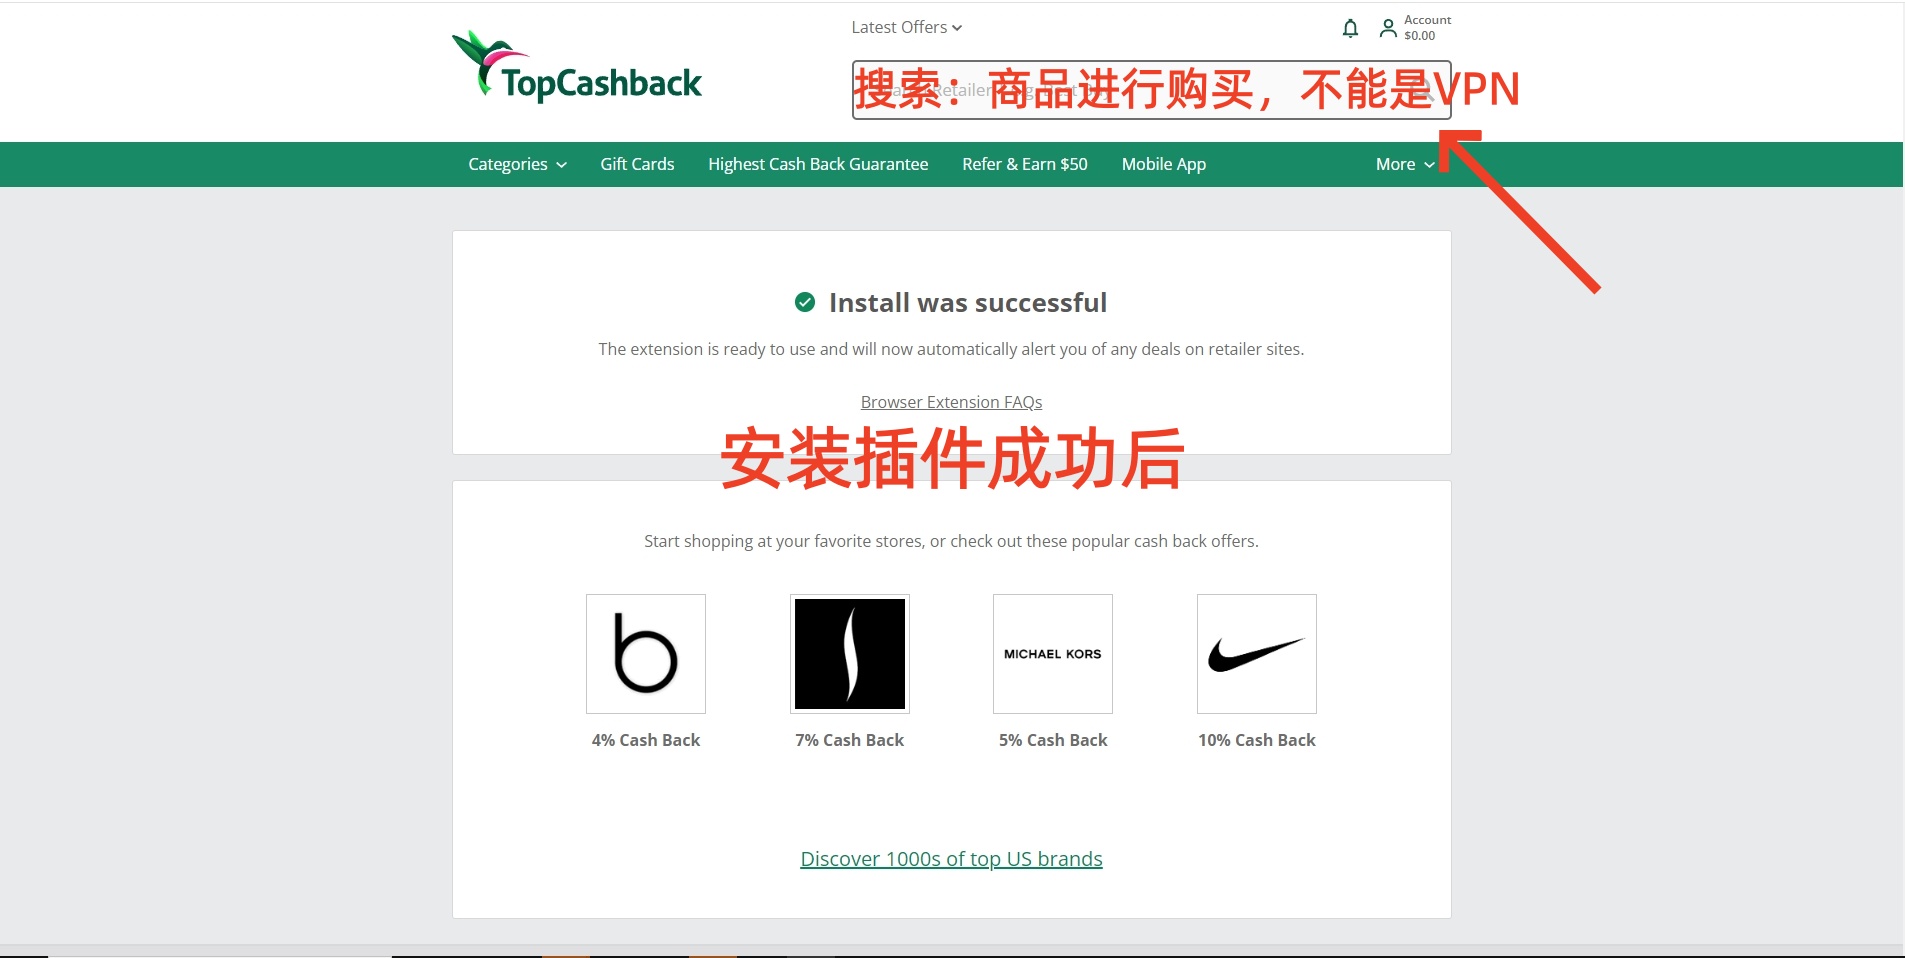Select the Nike cash back offer
Screen dimensions: 1905x958
pos(1256,653)
